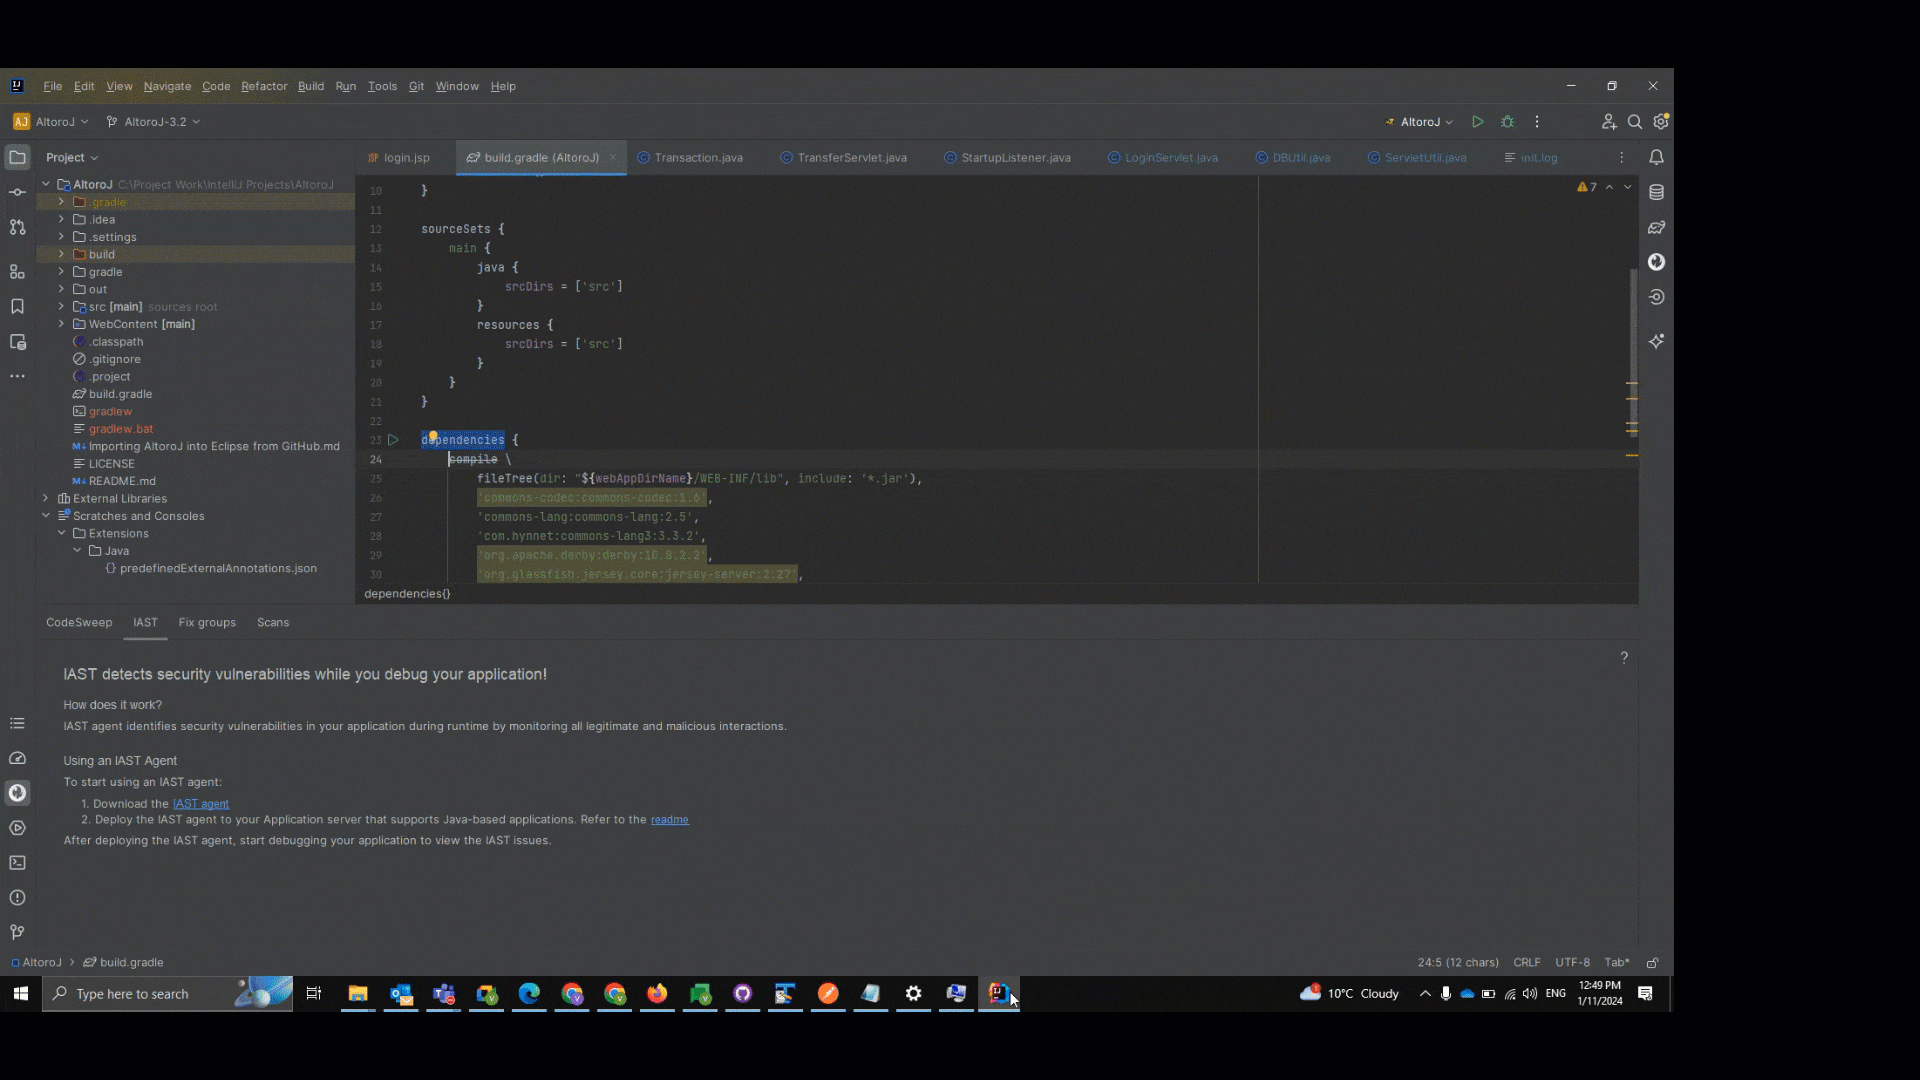Open IDE settings gear icon
This screenshot has height=1080, width=1920.
[x=1661, y=122]
